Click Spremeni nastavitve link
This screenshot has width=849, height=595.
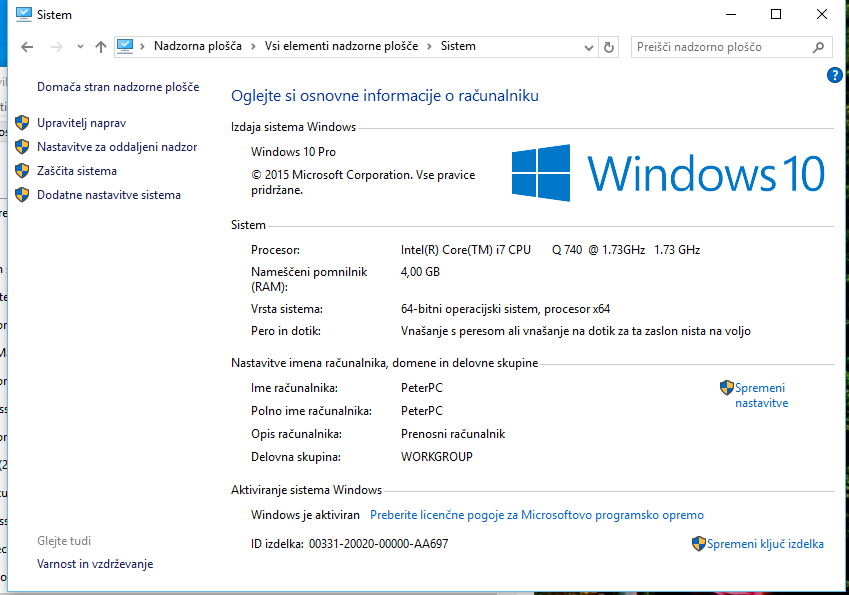tap(761, 395)
